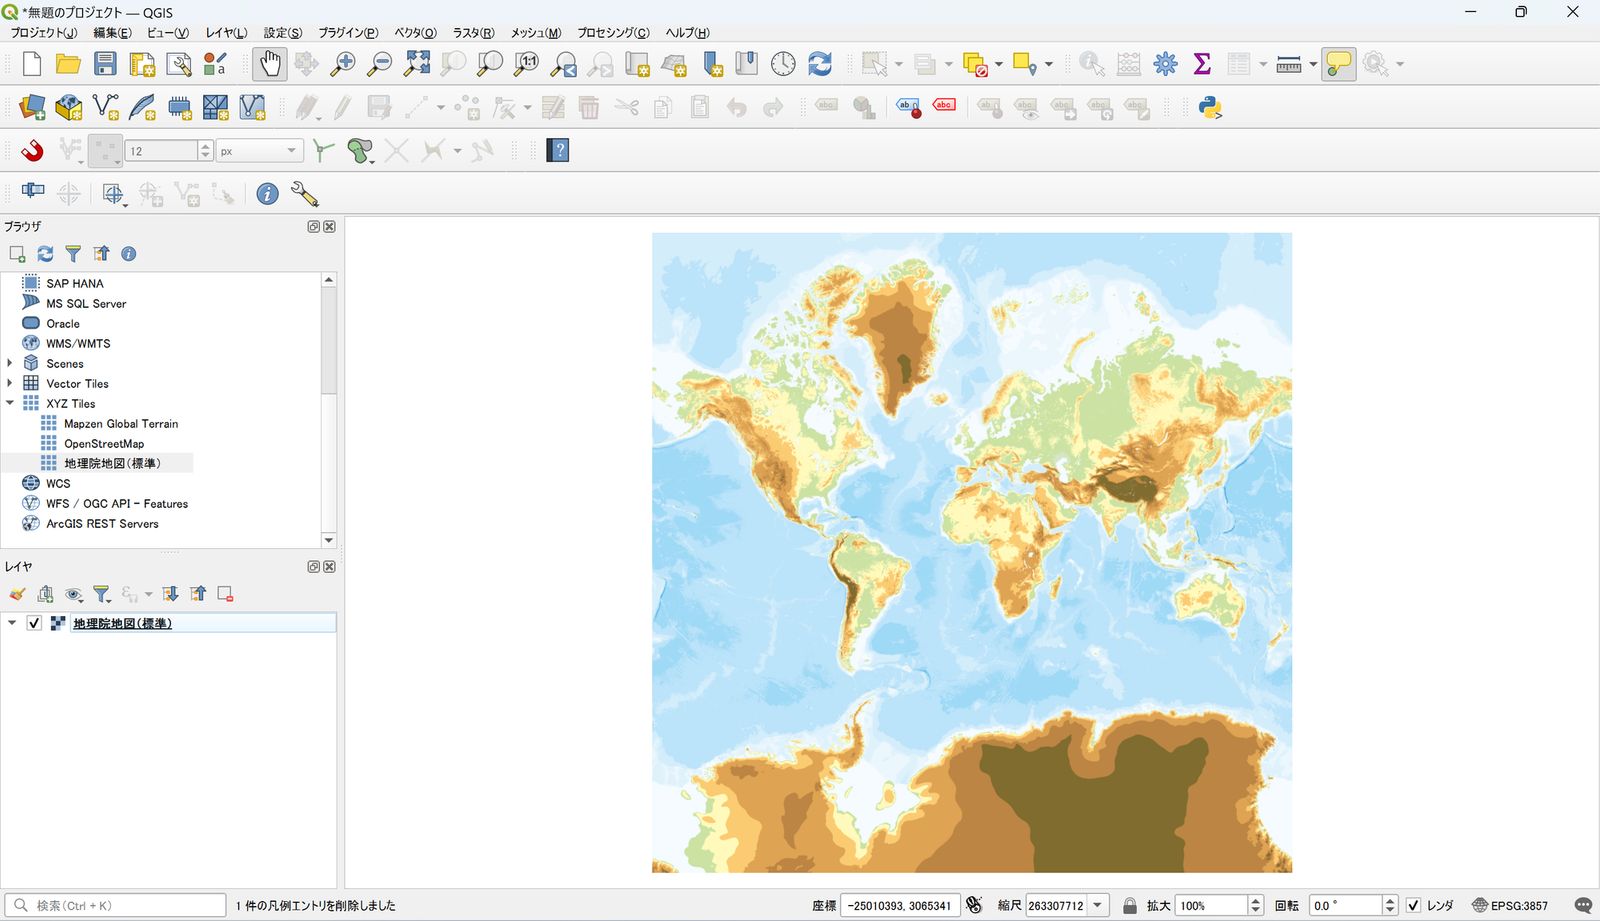Screen dimensions: 1600x921
Task: Click the Browser panel scrollbar down arrow
Action: (329, 540)
